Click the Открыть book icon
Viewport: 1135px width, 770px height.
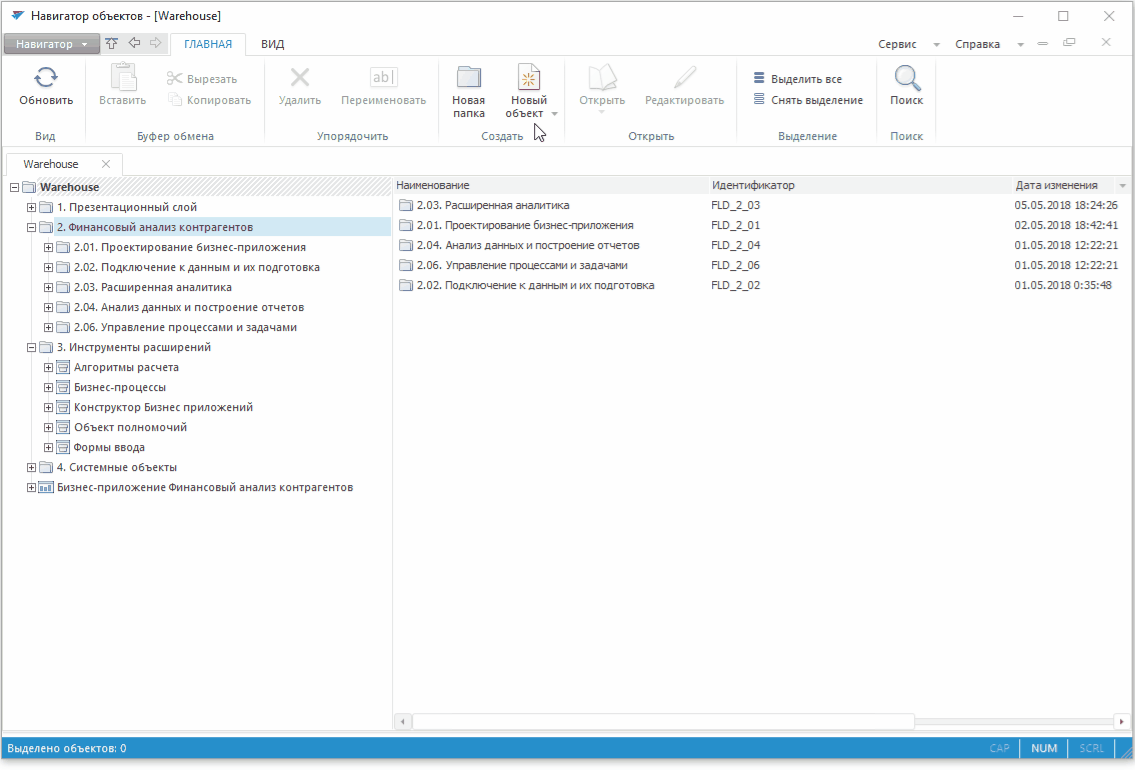tap(602, 77)
